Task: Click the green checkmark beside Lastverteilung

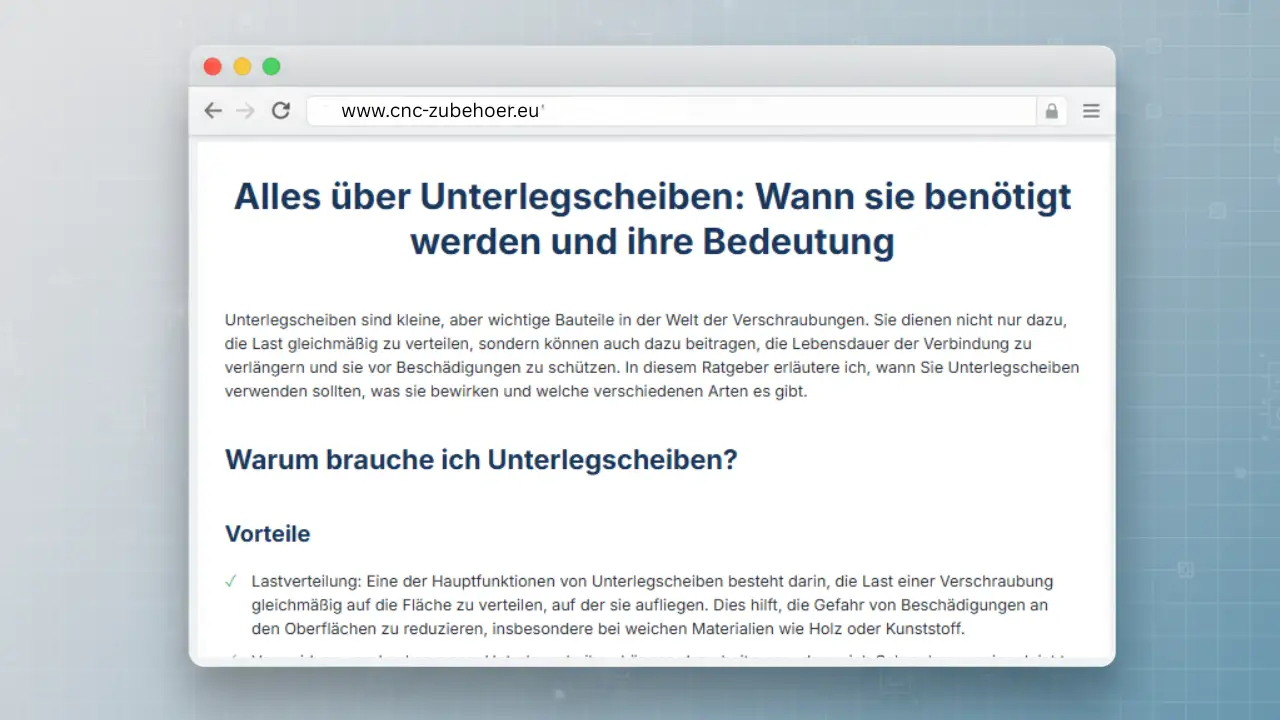Action: tap(231, 581)
